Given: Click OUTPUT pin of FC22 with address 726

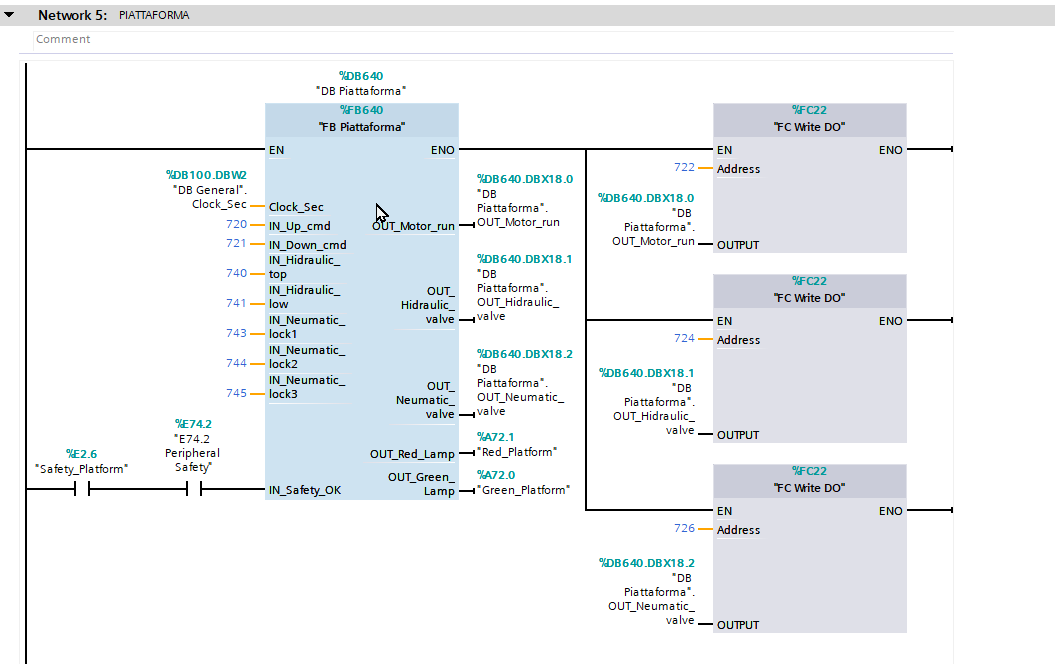Looking at the screenshot, I should click(x=738, y=625).
